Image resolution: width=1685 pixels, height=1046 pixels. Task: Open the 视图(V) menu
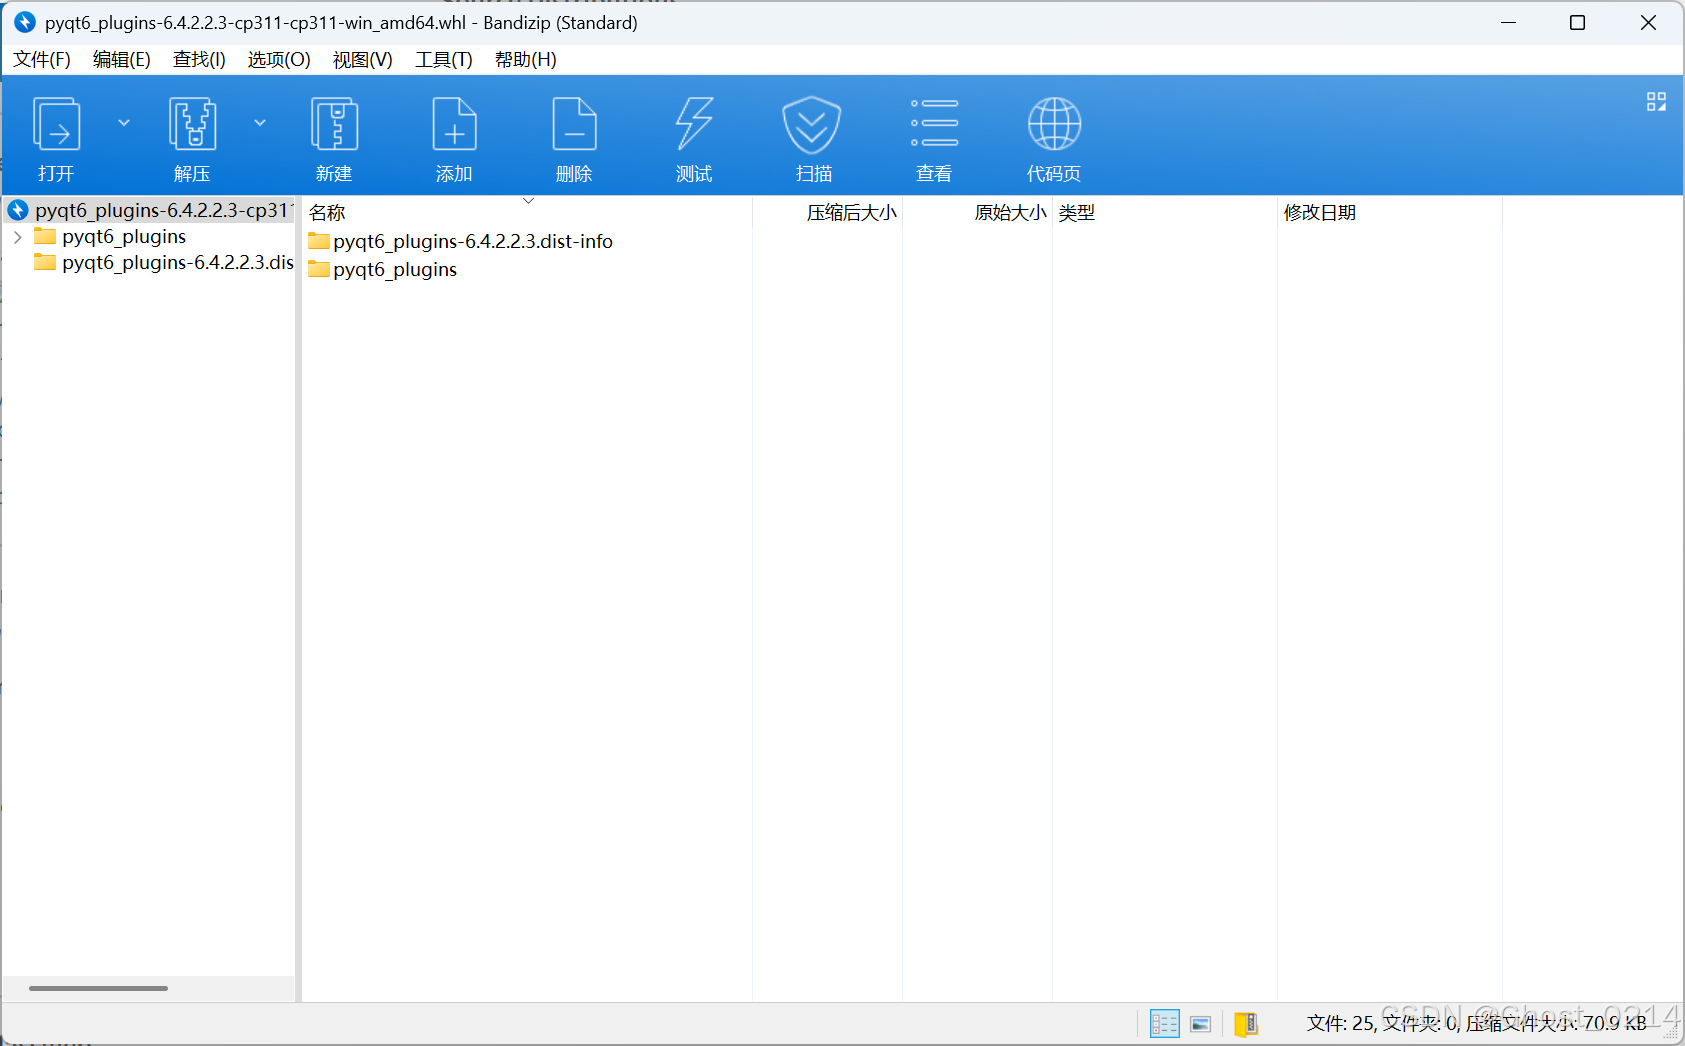362,60
